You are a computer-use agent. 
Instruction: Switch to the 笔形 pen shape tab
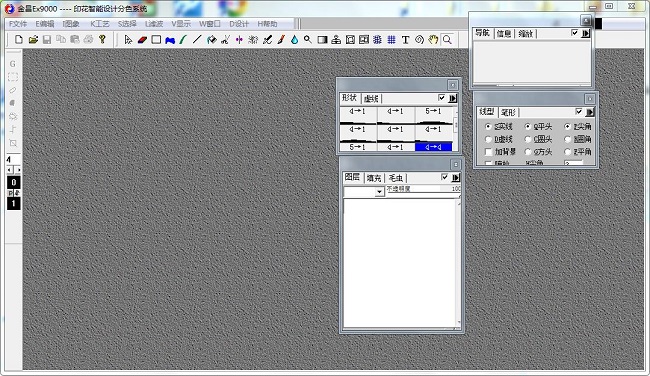point(508,112)
